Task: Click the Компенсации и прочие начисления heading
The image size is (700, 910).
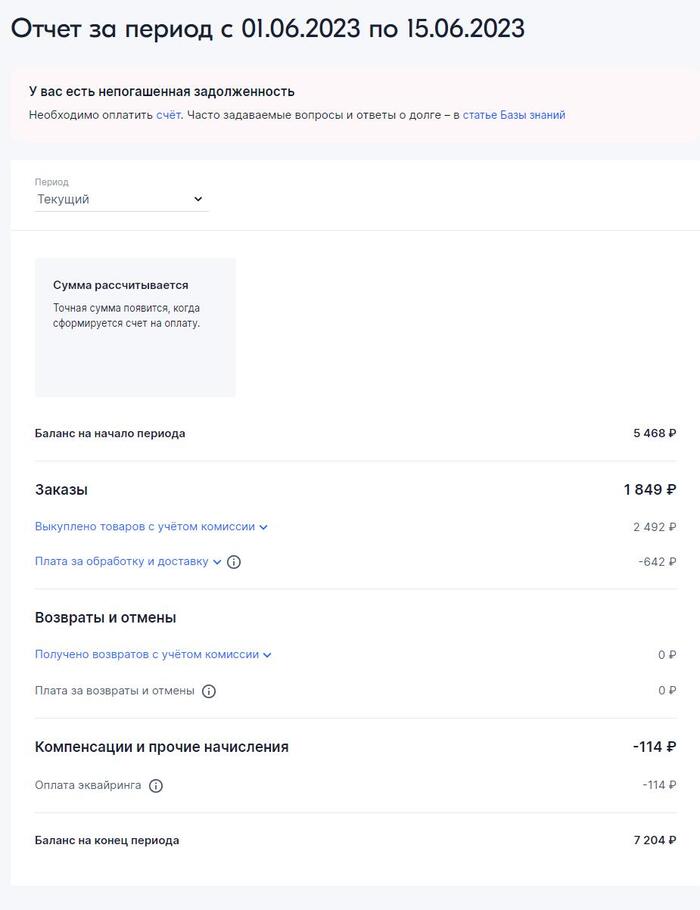Action: click(x=161, y=747)
